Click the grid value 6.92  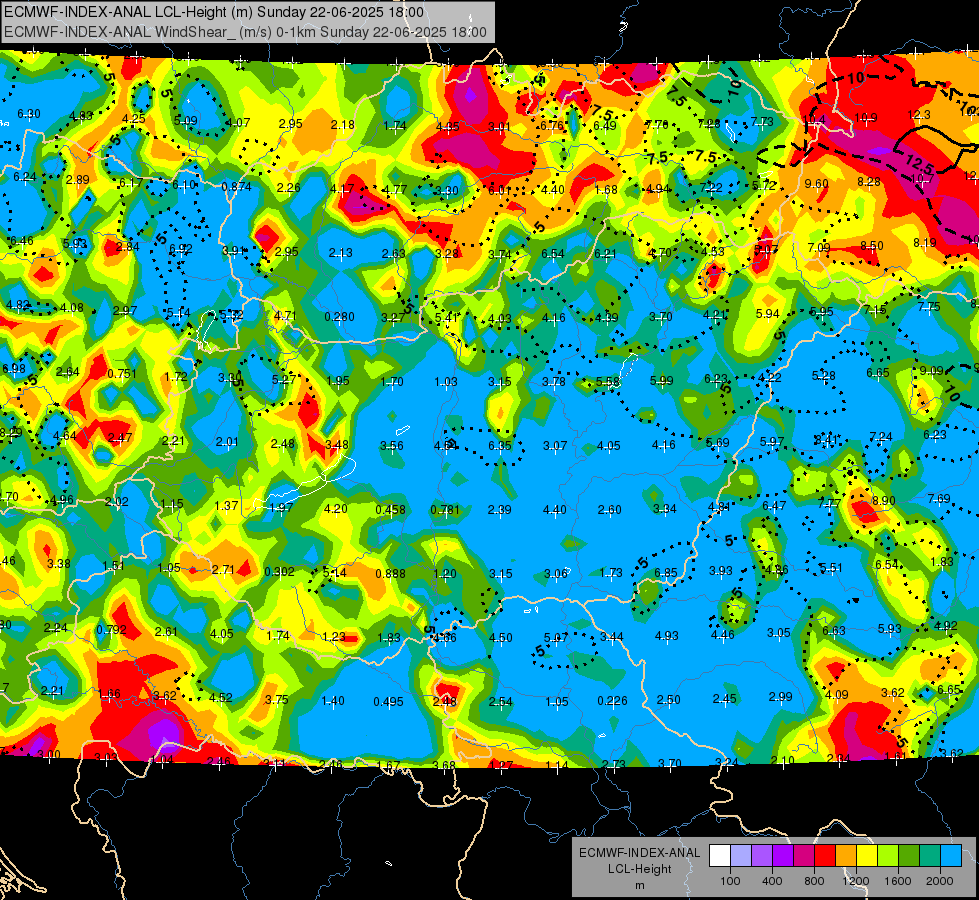coord(180,249)
